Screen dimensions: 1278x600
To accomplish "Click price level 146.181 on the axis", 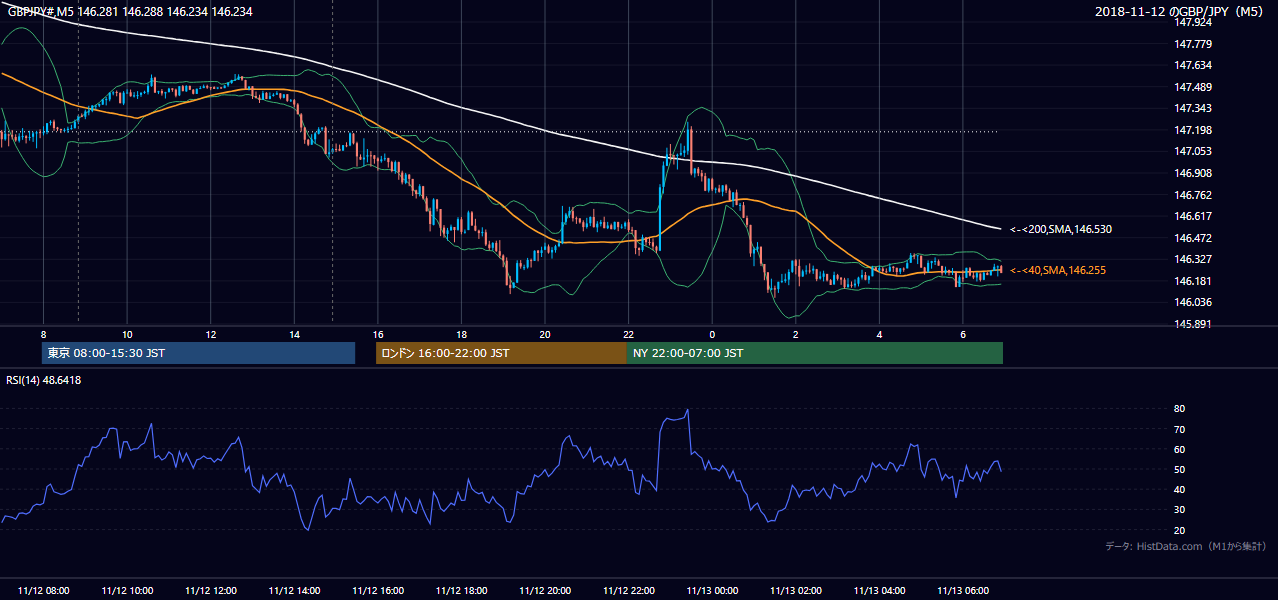I will click(x=1194, y=281).
